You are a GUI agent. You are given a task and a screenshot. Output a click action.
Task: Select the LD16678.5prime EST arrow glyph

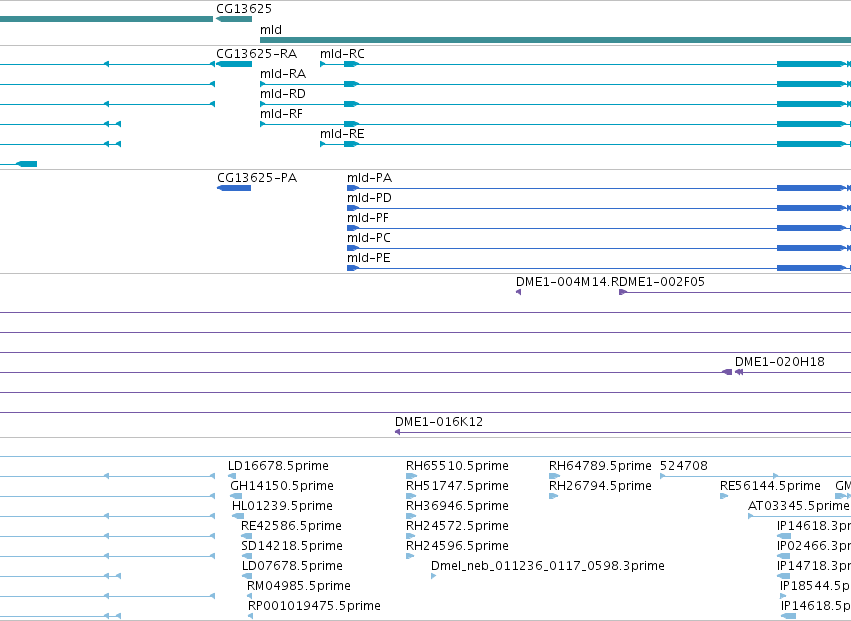[232, 476]
